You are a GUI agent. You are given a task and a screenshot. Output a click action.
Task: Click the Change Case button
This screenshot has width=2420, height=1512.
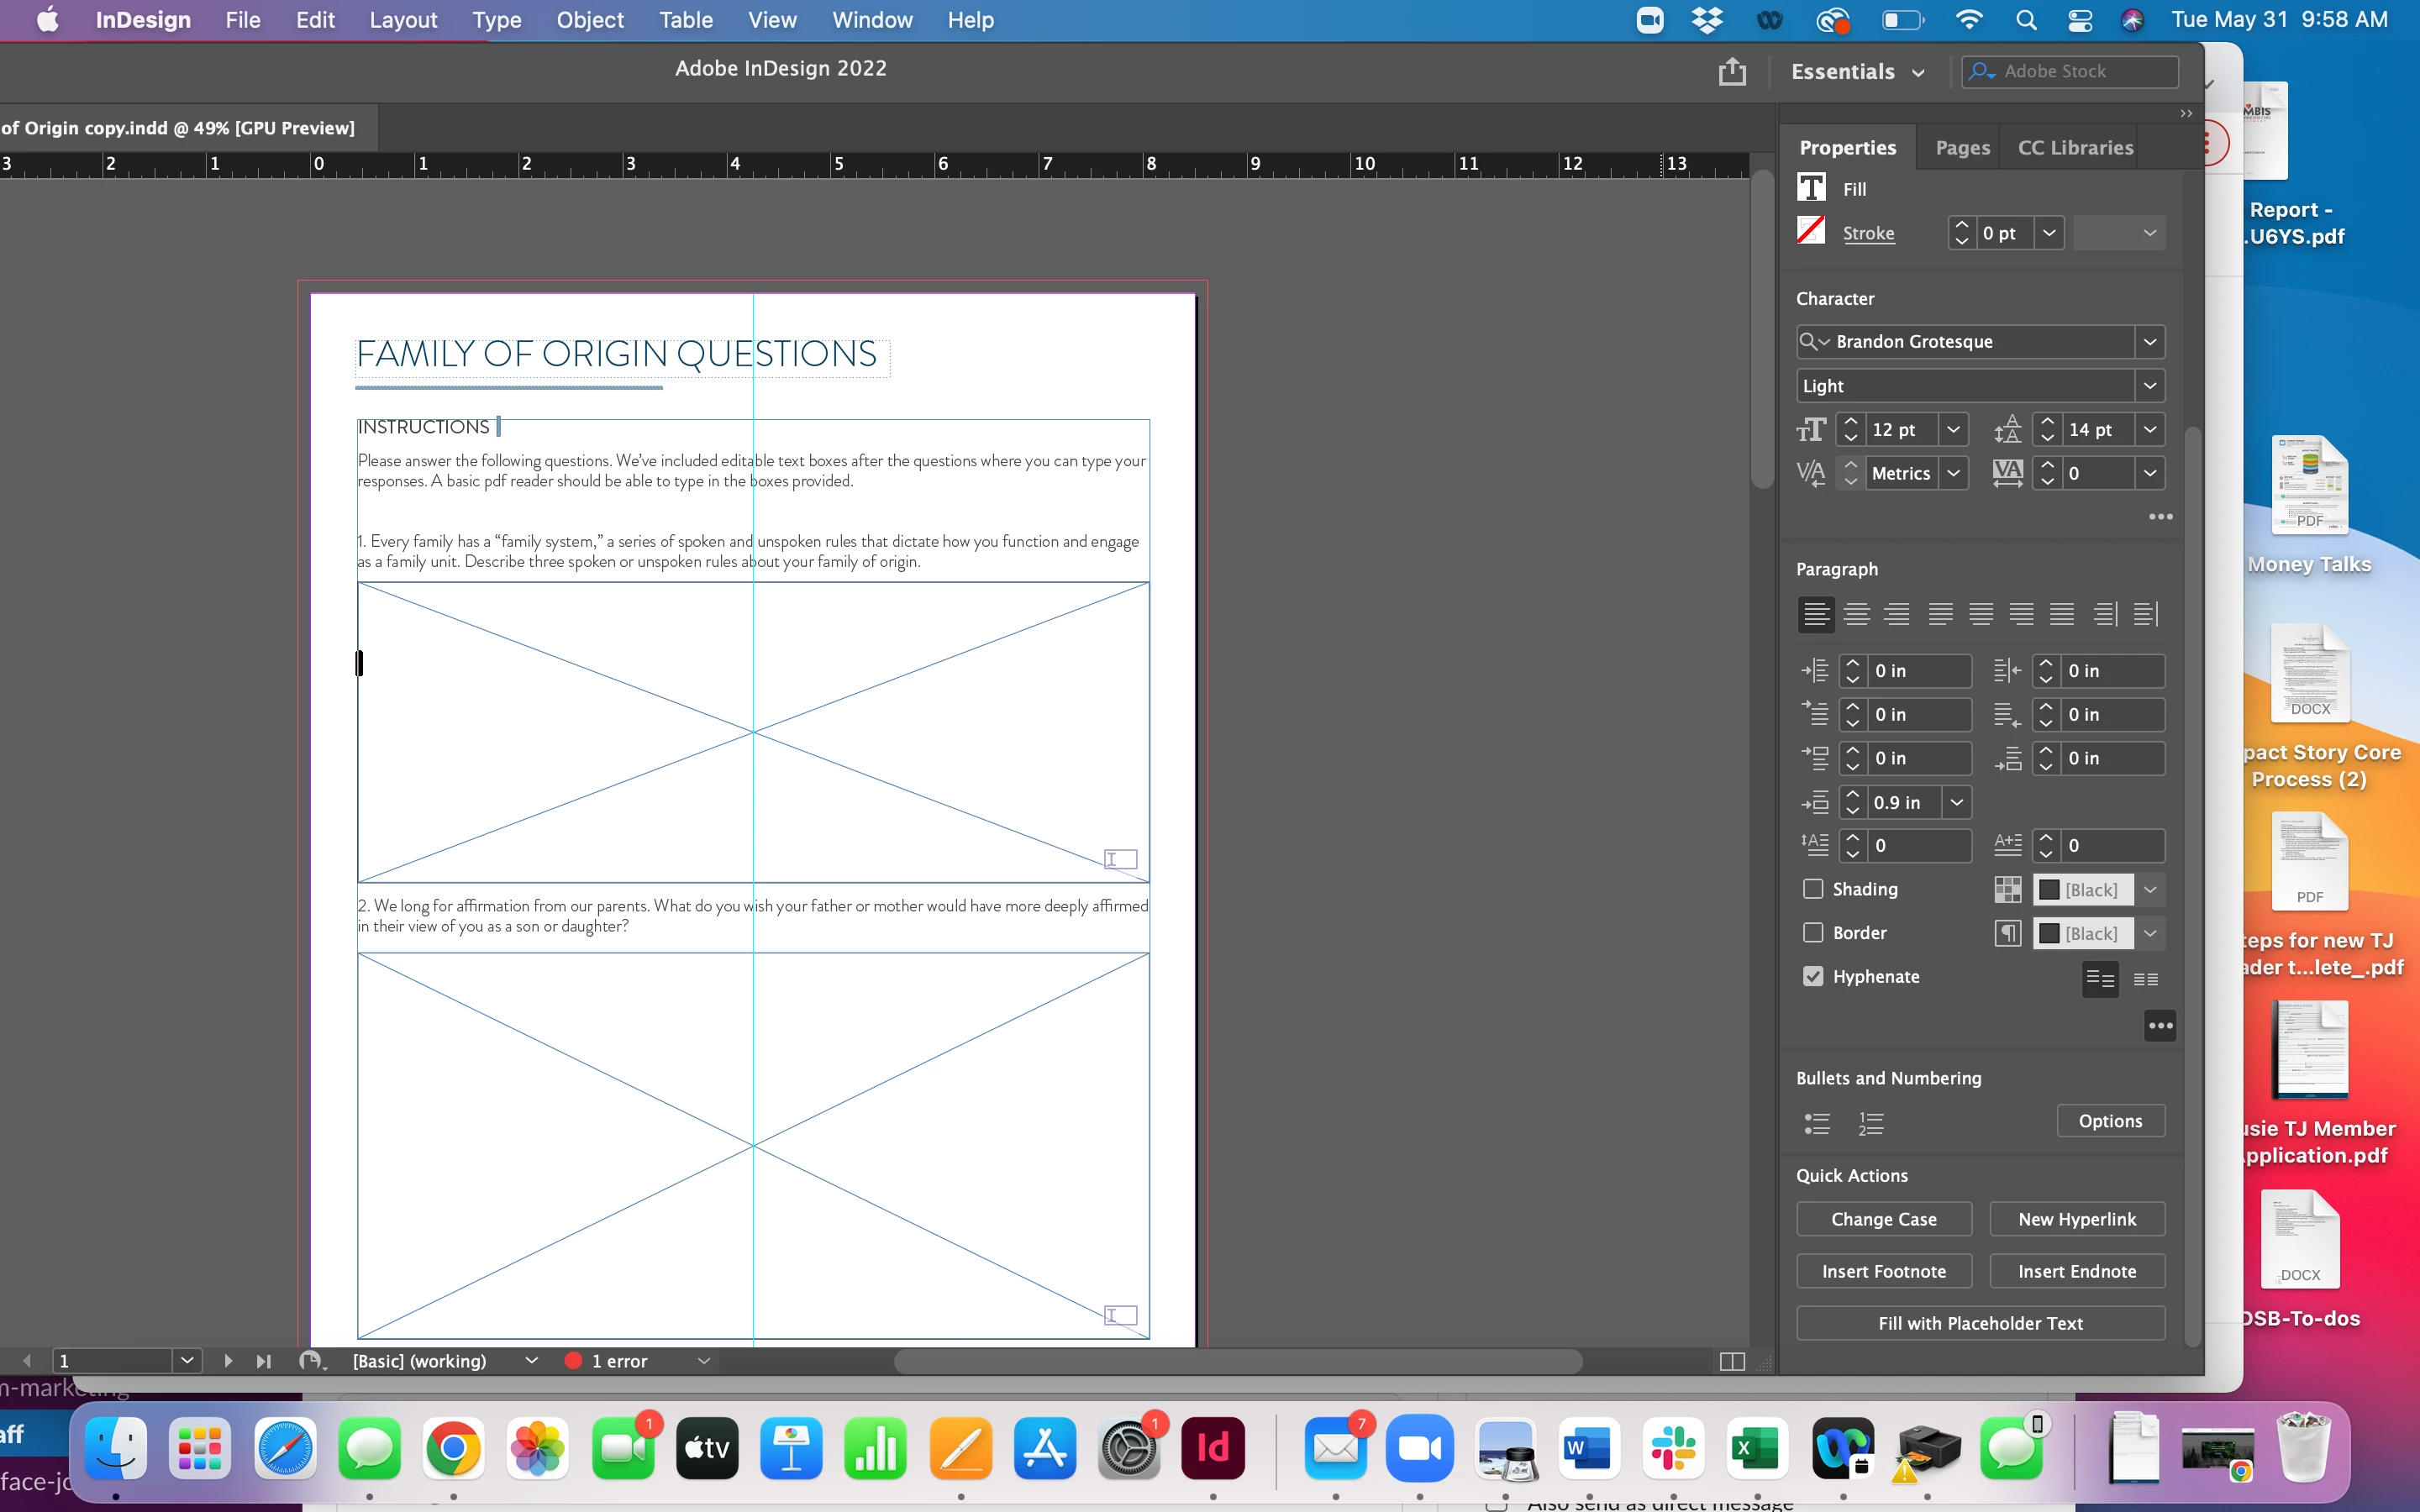point(1883,1219)
